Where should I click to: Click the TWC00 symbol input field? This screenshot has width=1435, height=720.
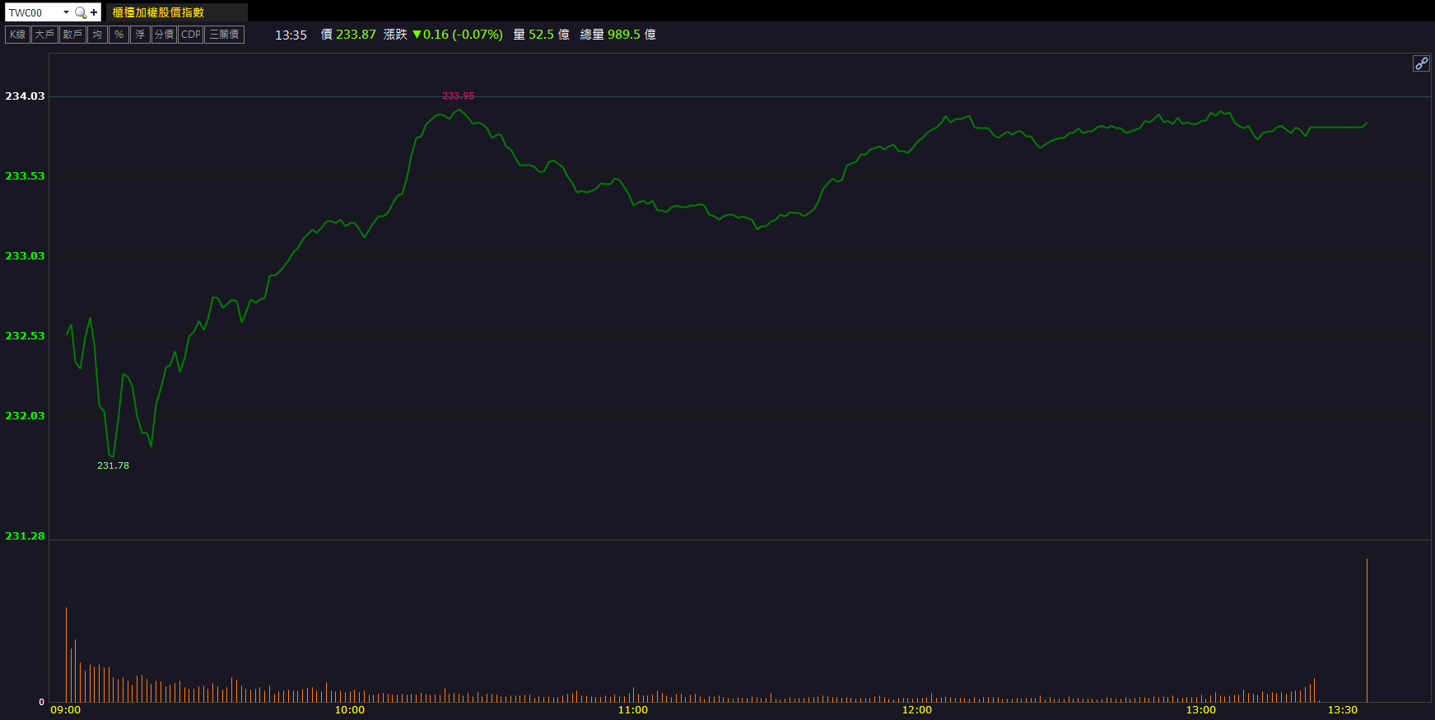34,12
